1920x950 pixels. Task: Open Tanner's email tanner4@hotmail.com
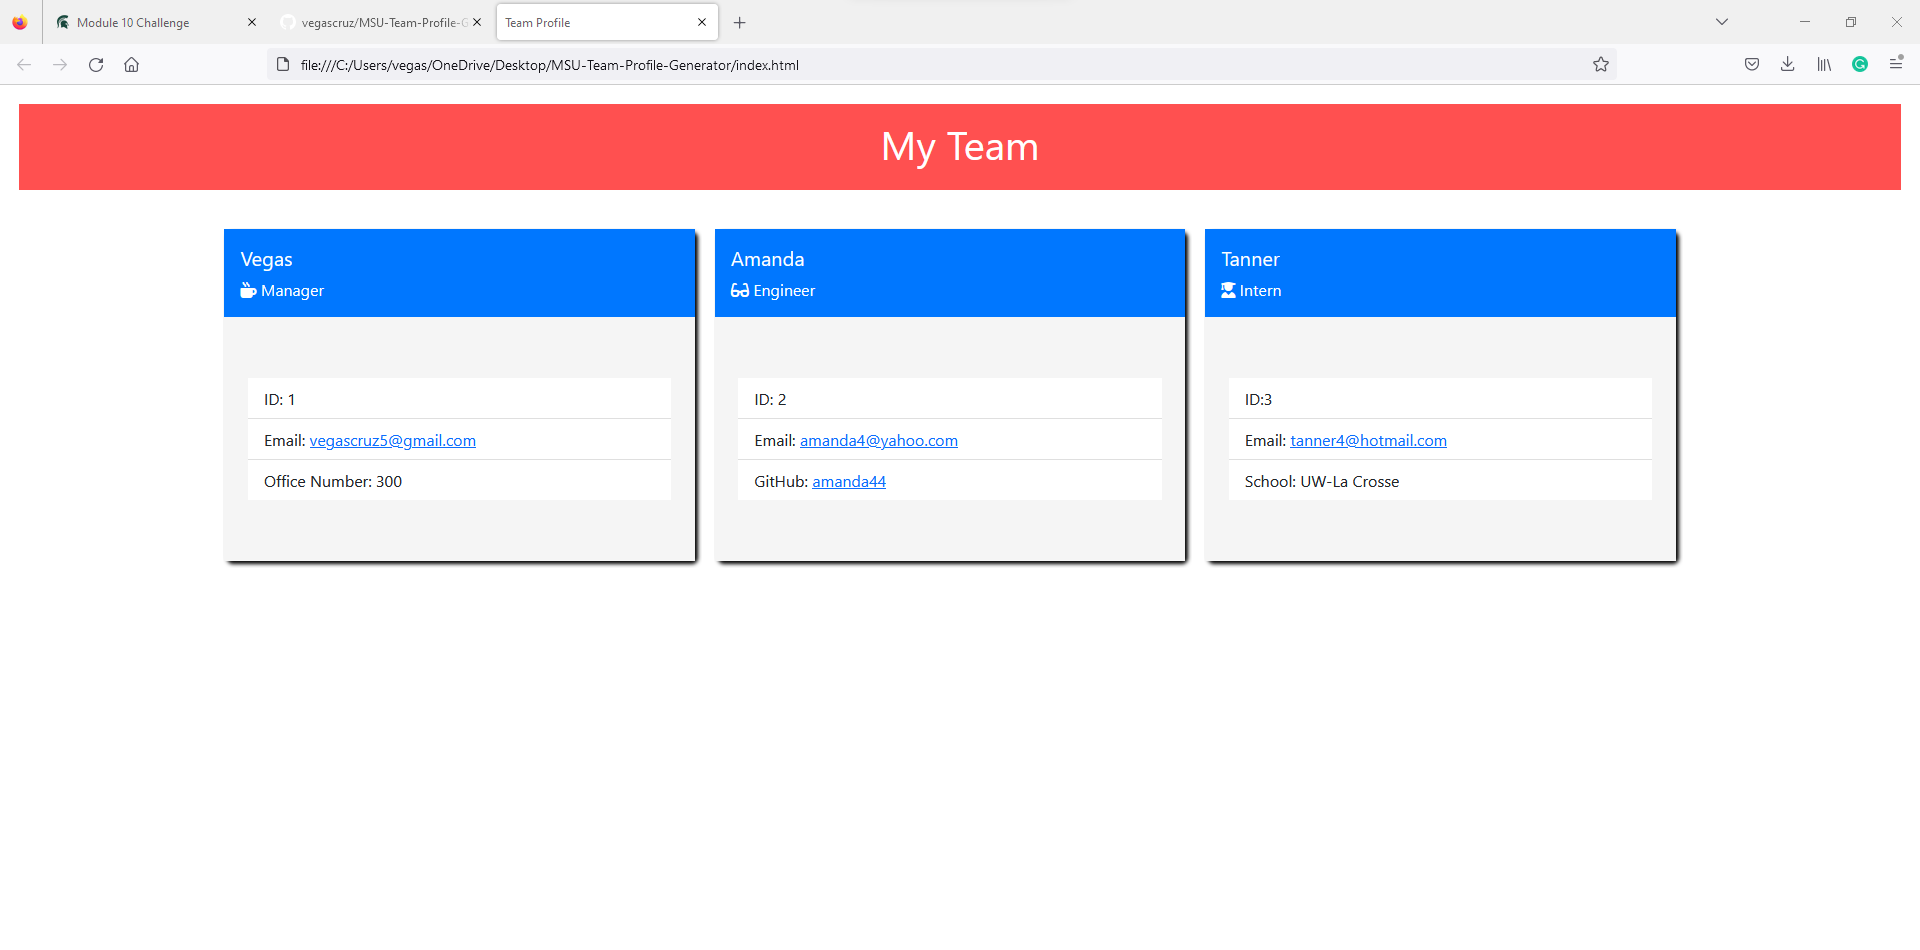pyautogui.click(x=1368, y=440)
